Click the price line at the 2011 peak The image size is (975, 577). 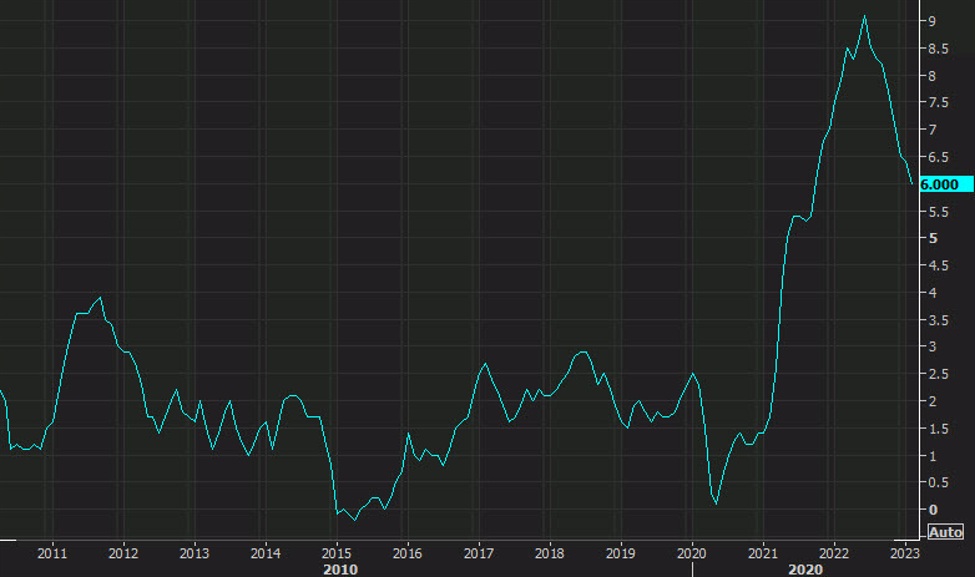[98, 298]
